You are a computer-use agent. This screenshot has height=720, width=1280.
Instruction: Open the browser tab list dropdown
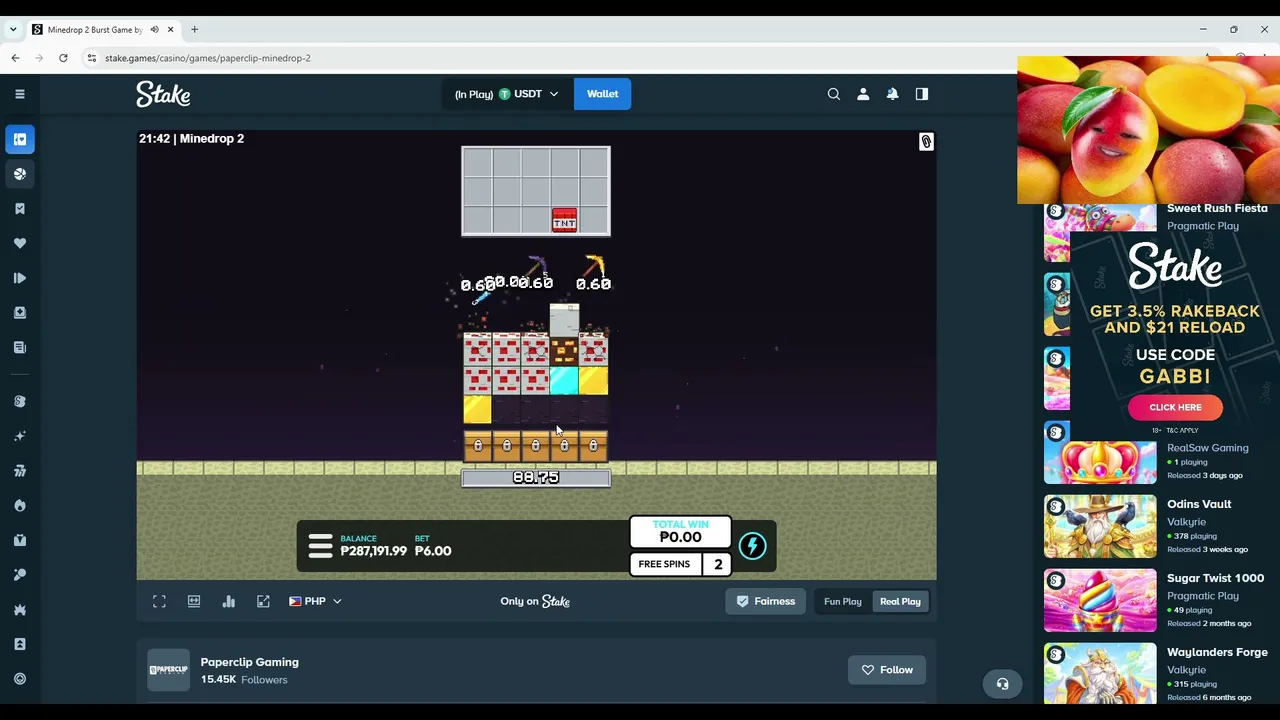(x=12, y=30)
